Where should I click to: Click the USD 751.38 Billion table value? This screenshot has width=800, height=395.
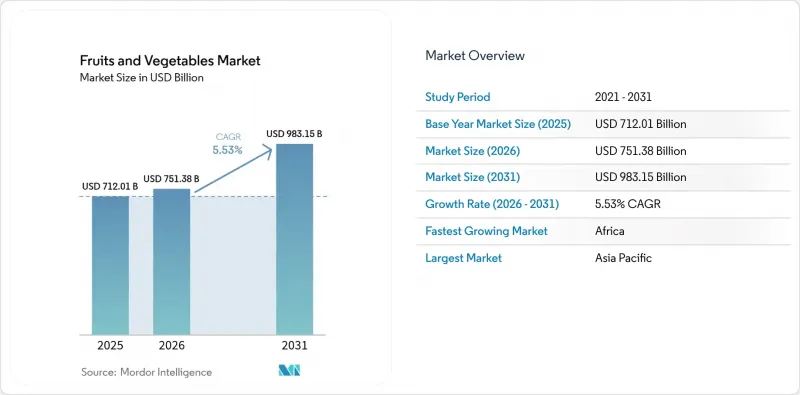(x=640, y=151)
